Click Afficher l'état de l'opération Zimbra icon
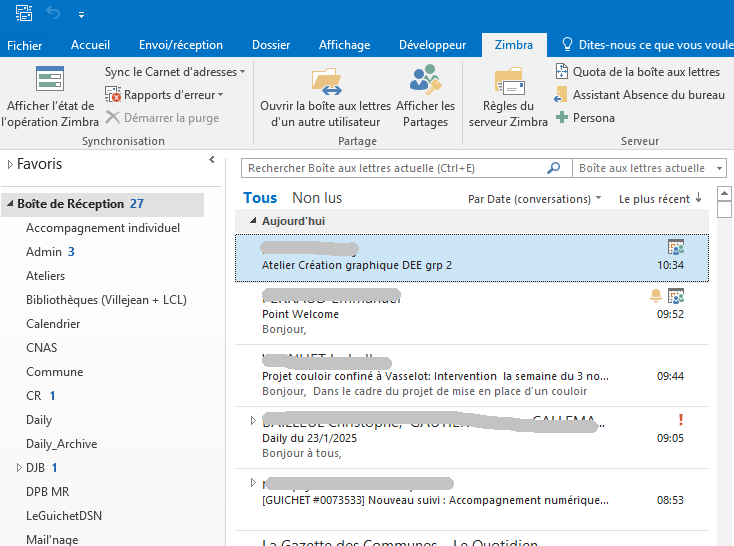This screenshot has height=546, width=734. click(x=49, y=80)
